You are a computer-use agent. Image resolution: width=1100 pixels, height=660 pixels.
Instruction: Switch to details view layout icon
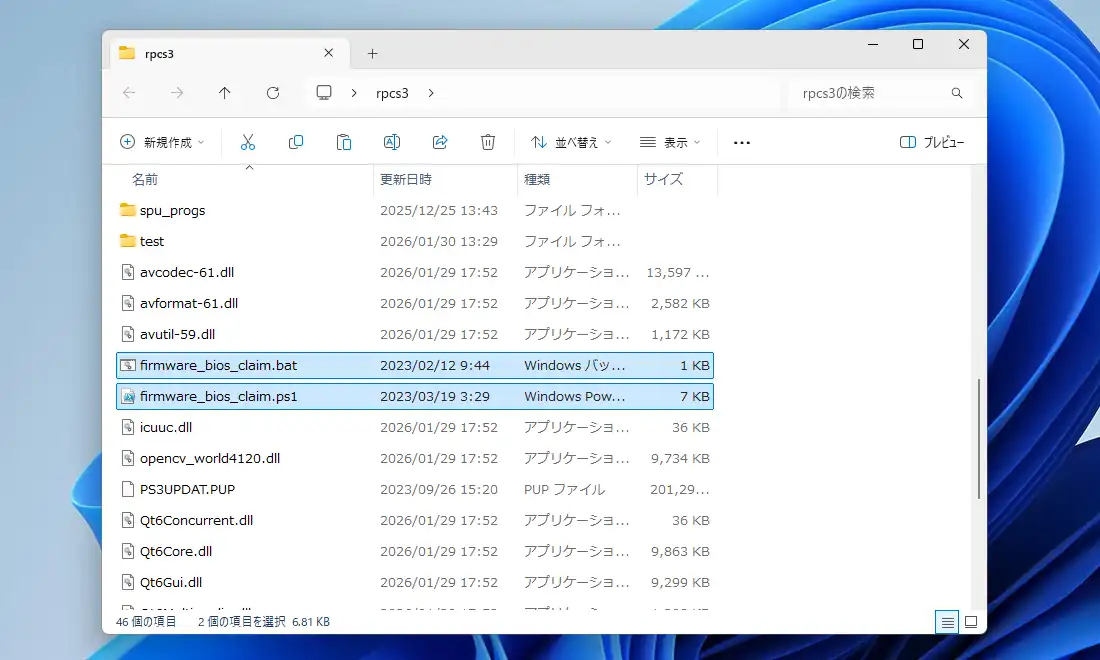(946, 622)
